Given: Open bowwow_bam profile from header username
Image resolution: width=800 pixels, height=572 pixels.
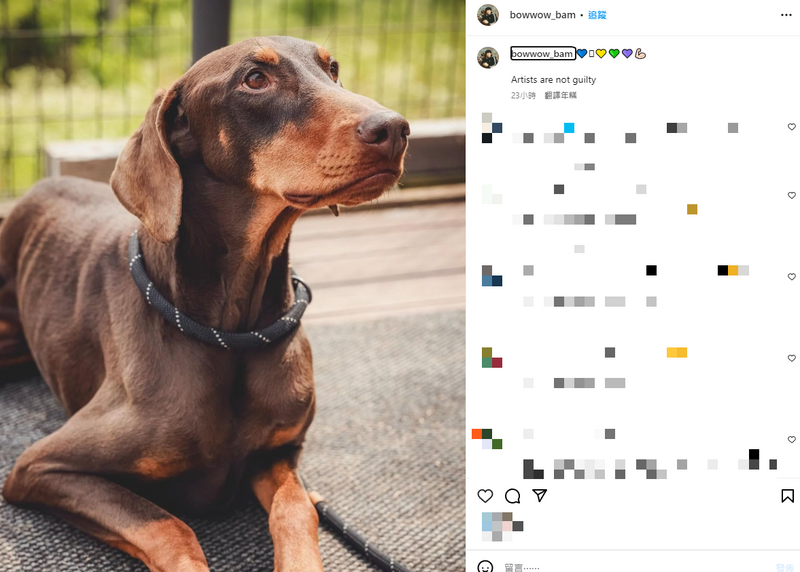Looking at the screenshot, I should pos(542,15).
